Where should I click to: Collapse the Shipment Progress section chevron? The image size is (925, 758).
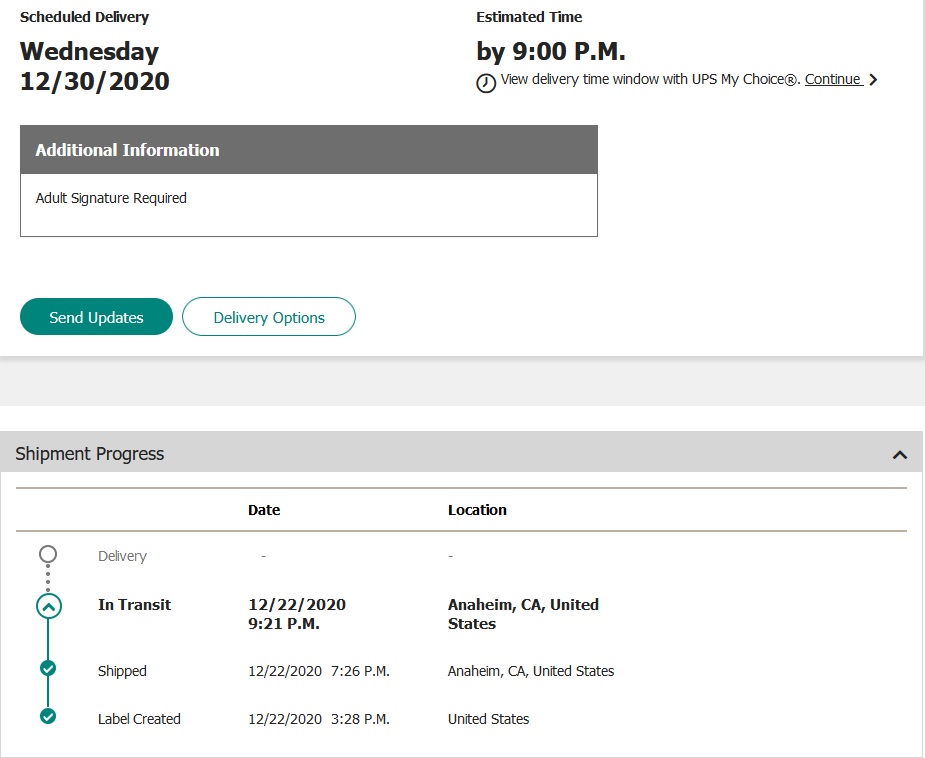click(899, 455)
